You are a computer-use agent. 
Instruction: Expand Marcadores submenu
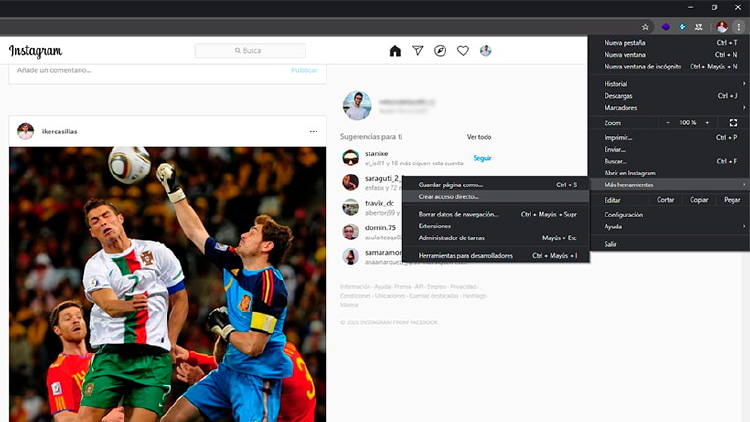point(669,108)
